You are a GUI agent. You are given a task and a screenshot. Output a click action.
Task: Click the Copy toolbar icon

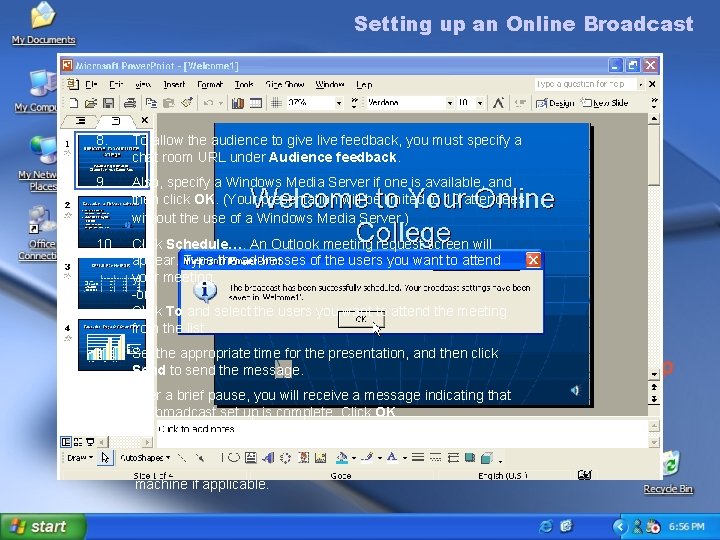click(151, 103)
